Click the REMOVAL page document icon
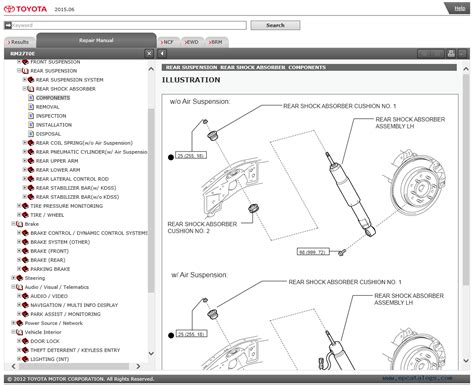Viewport: 474px width, 385px height. point(31,107)
